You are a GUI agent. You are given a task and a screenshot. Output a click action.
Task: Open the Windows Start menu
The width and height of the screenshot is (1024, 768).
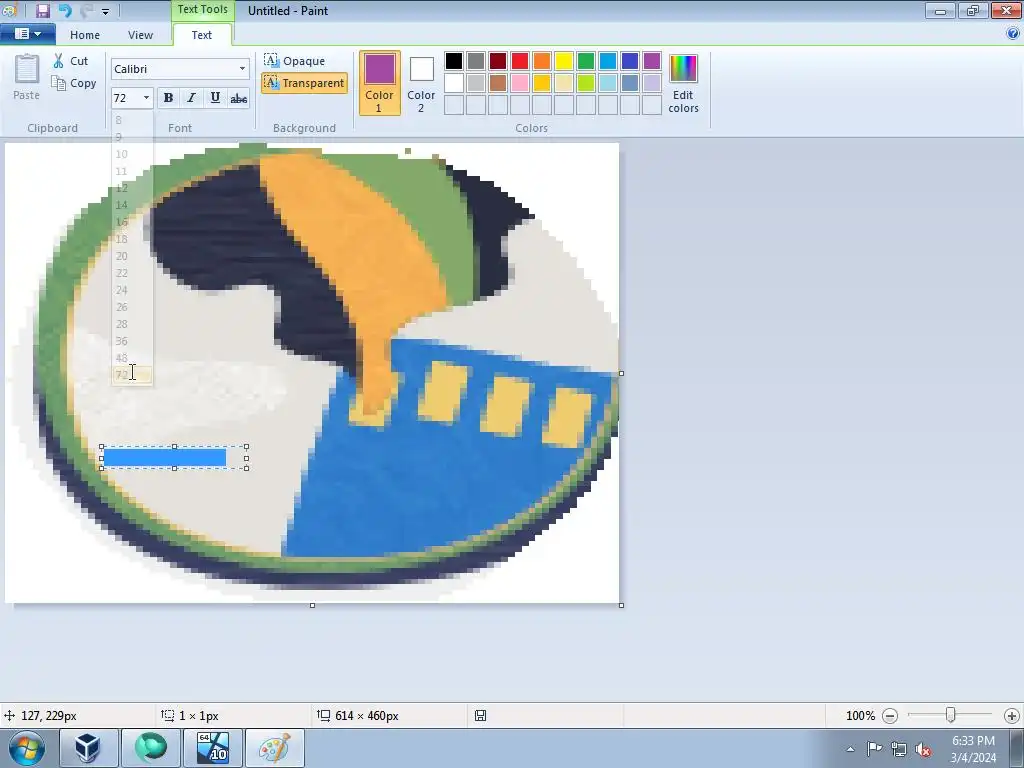pos(27,748)
